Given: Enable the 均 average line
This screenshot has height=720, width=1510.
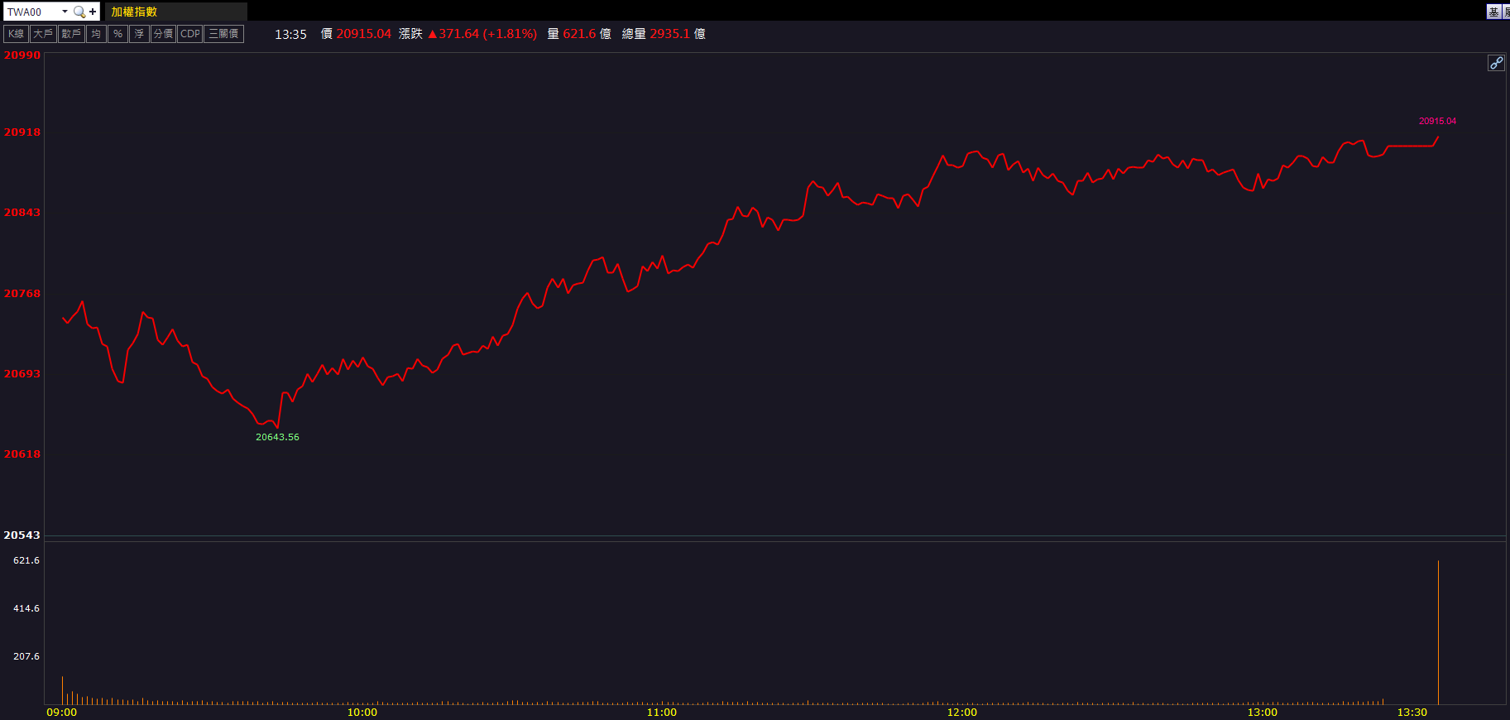Looking at the screenshot, I should click(96, 34).
